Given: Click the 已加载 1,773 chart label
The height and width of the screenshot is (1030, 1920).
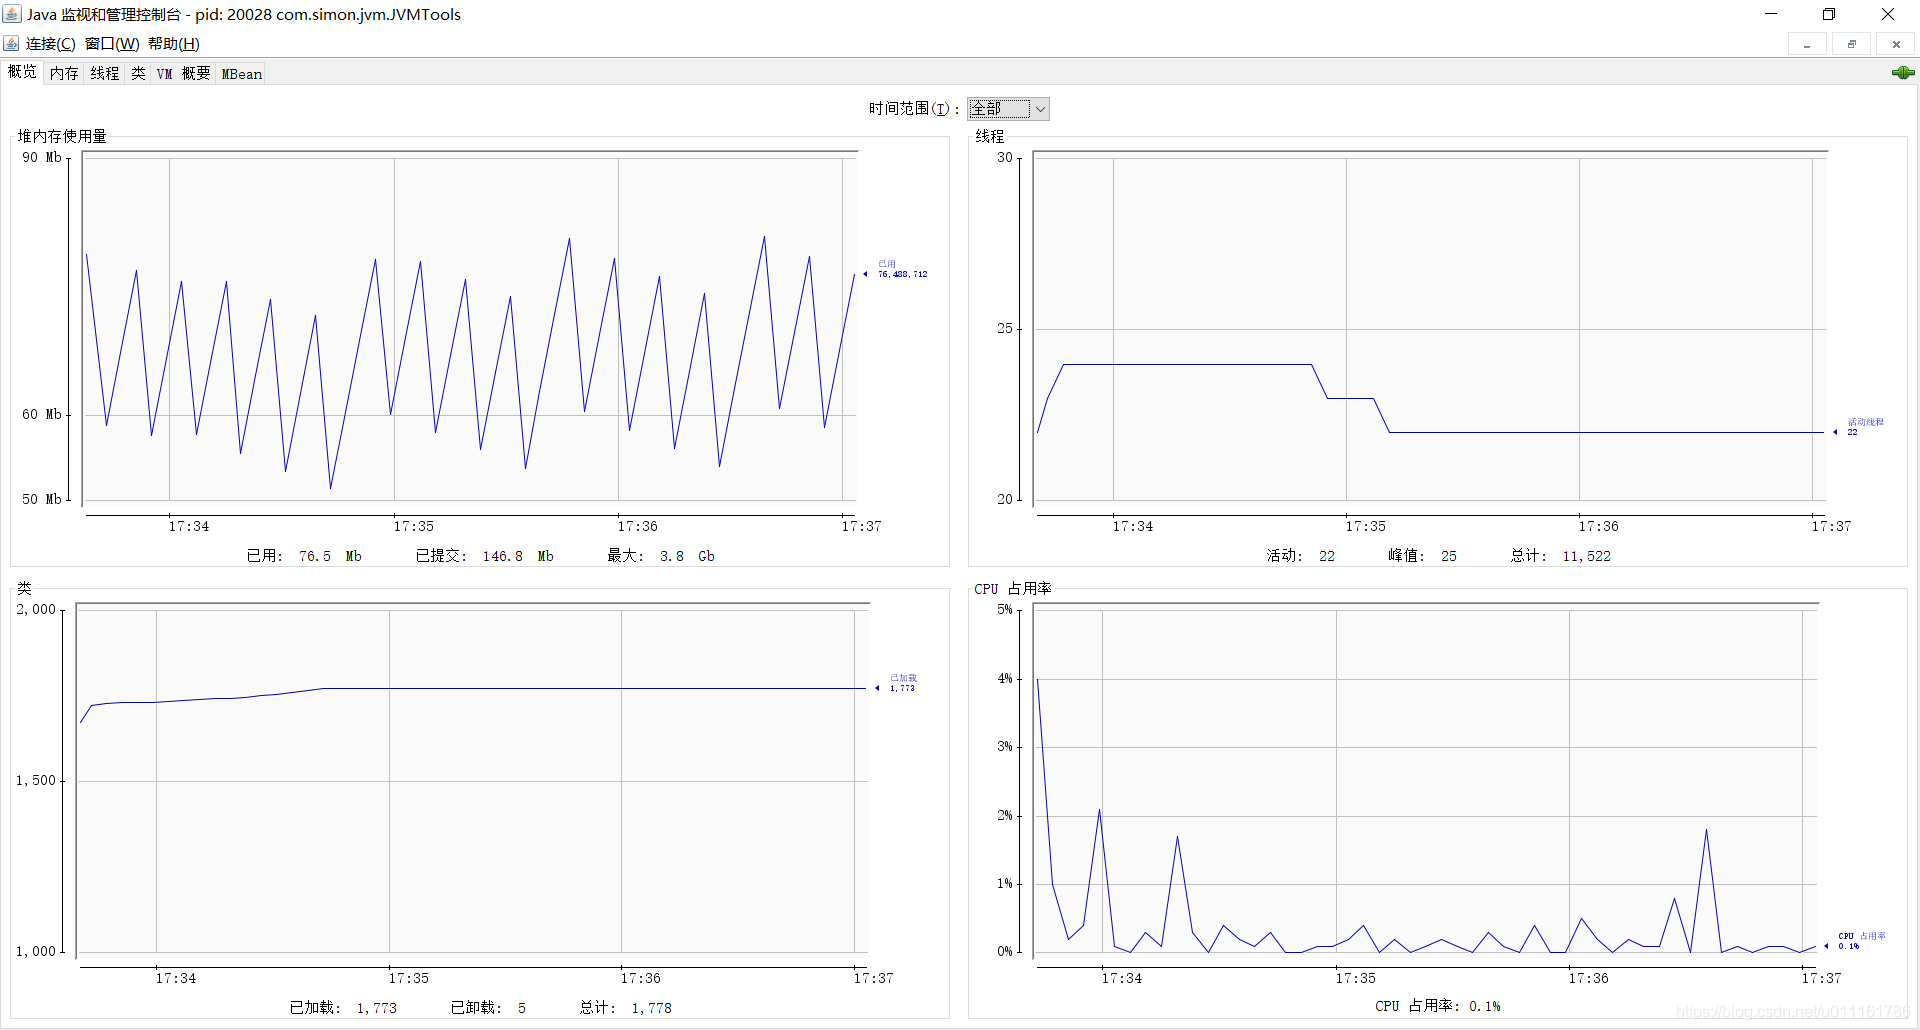Looking at the screenshot, I should tap(903, 683).
